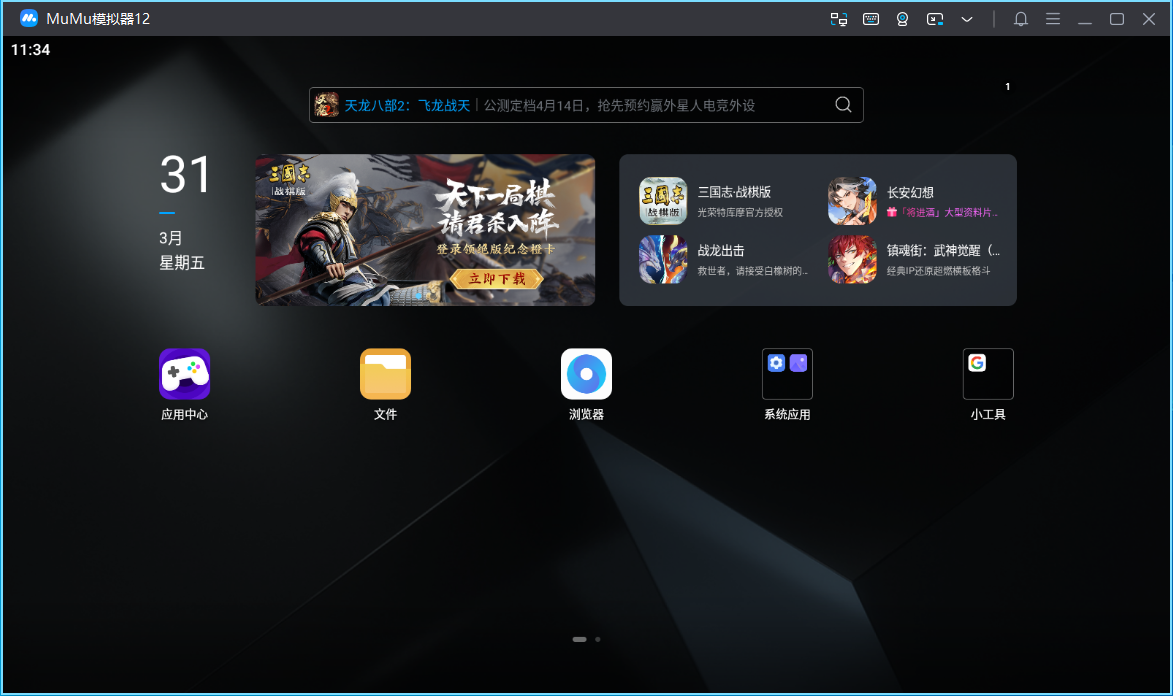1173x696 pixels.
Task: Open the 小工具 folder
Action: point(988,374)
